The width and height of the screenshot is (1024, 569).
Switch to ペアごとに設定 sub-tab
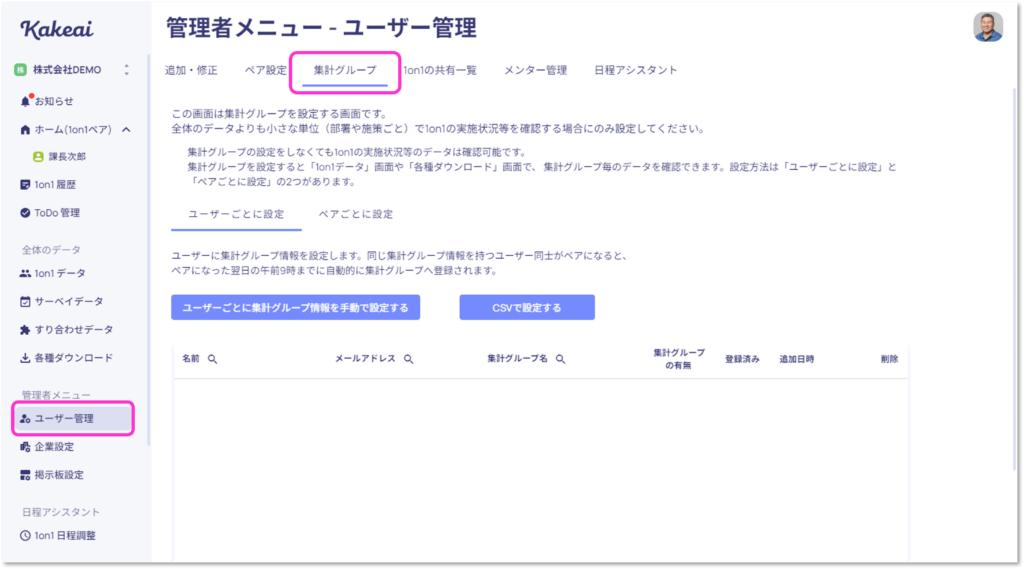coord(355,214)
